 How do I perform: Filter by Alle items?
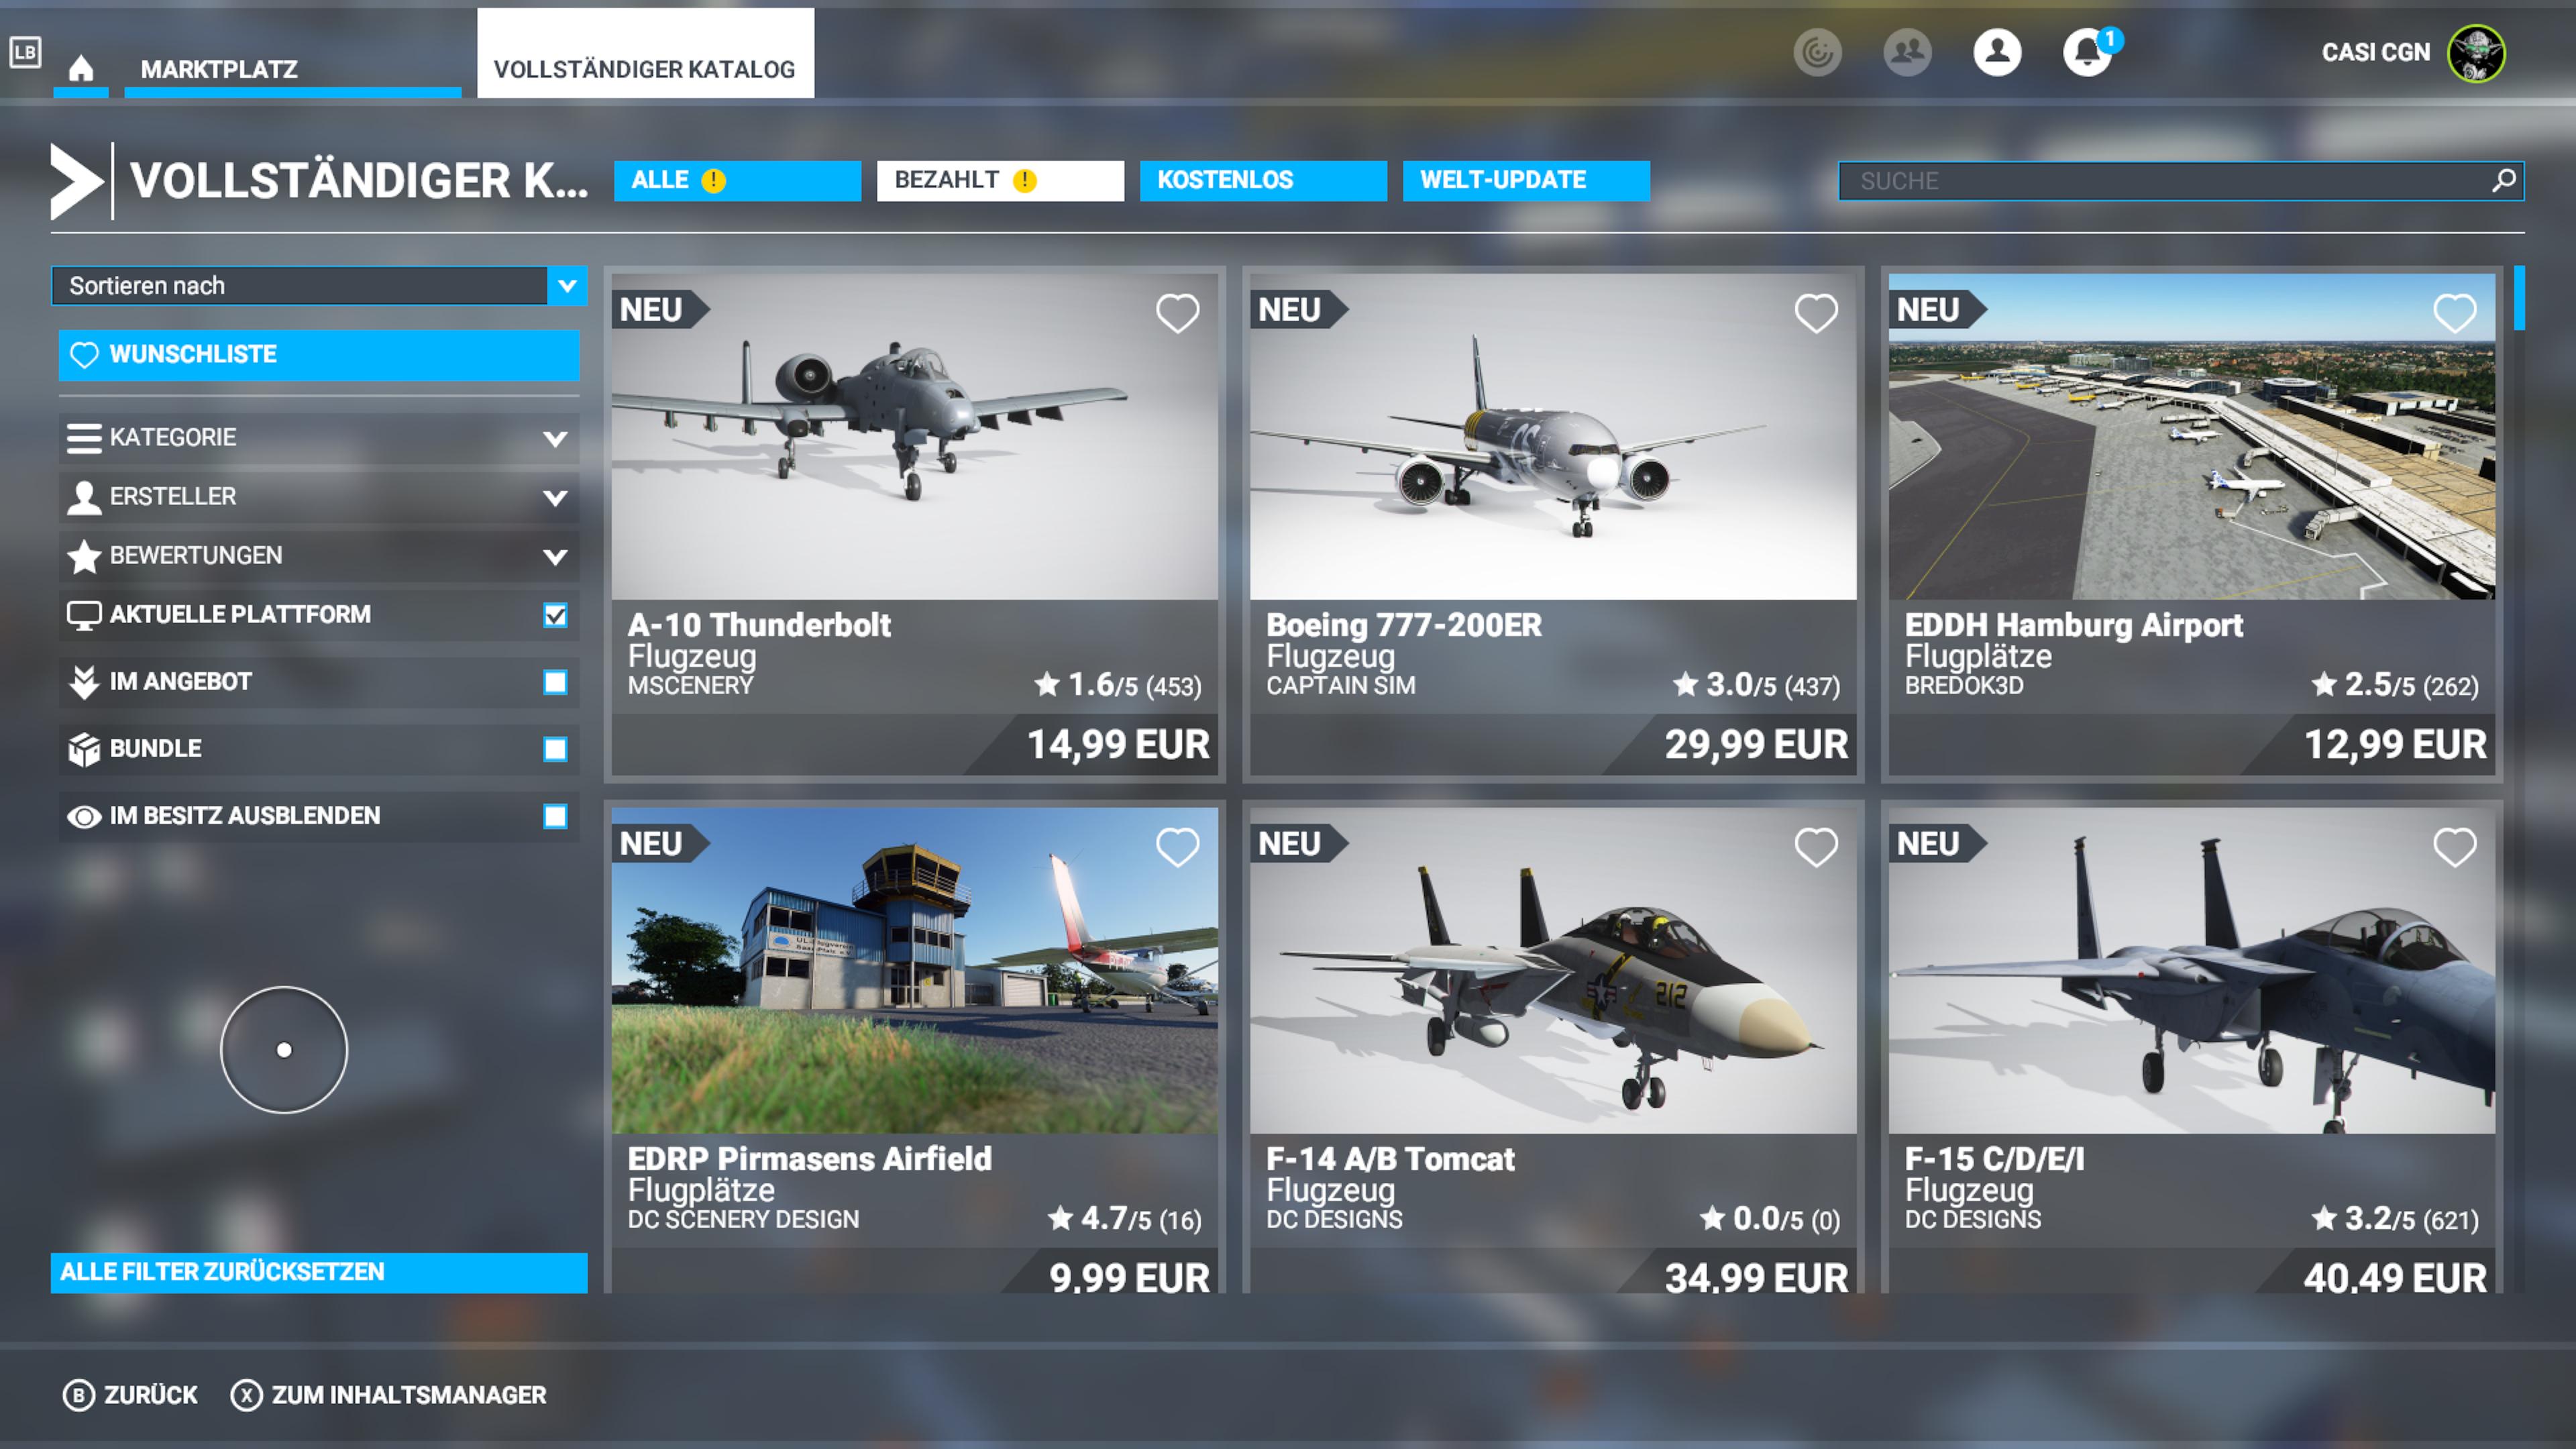coord(737,181)
